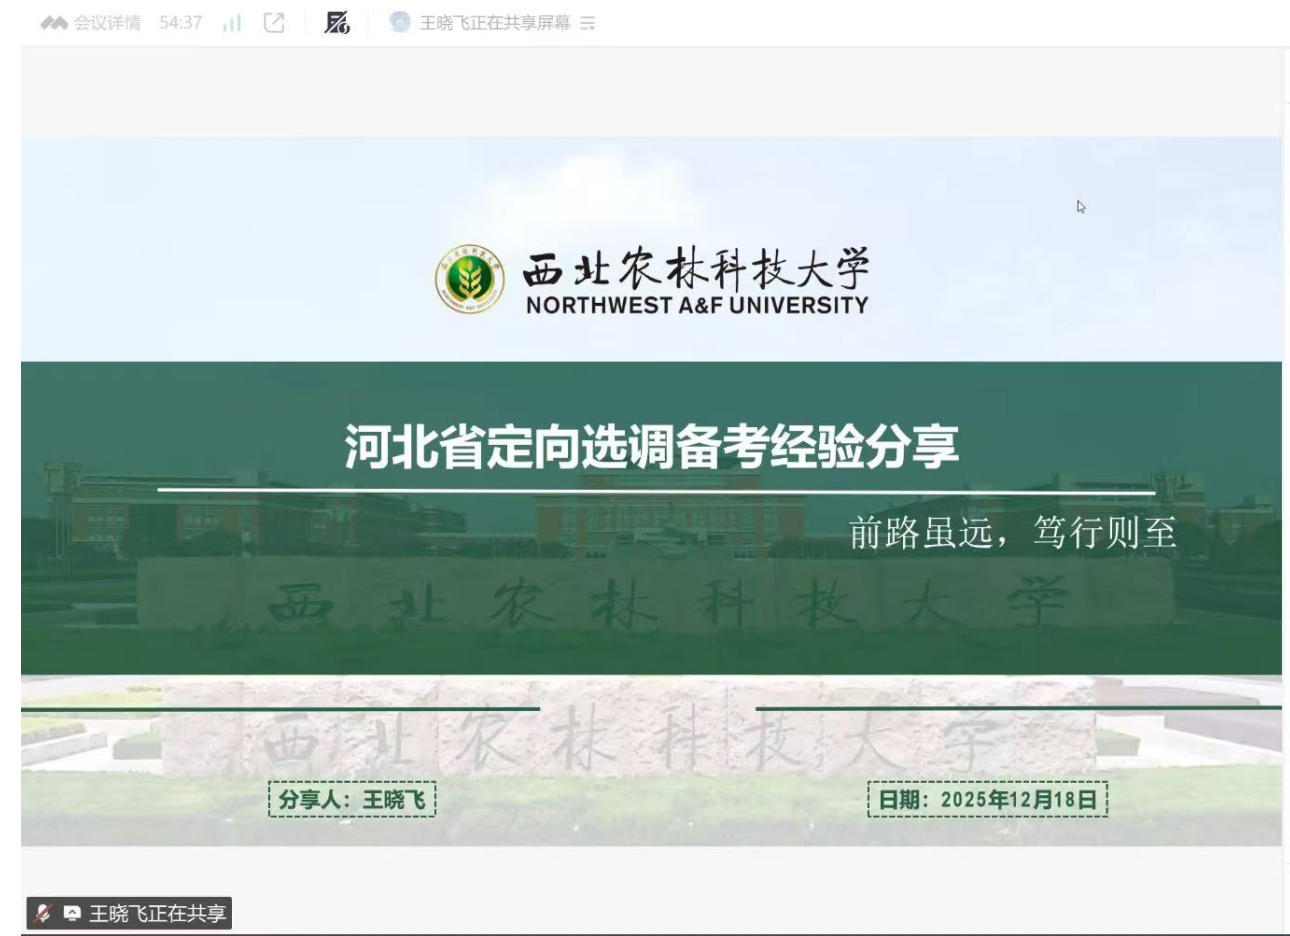Click the pale stone monument inscription below banner
The image size is (1290, 936).
630,742
